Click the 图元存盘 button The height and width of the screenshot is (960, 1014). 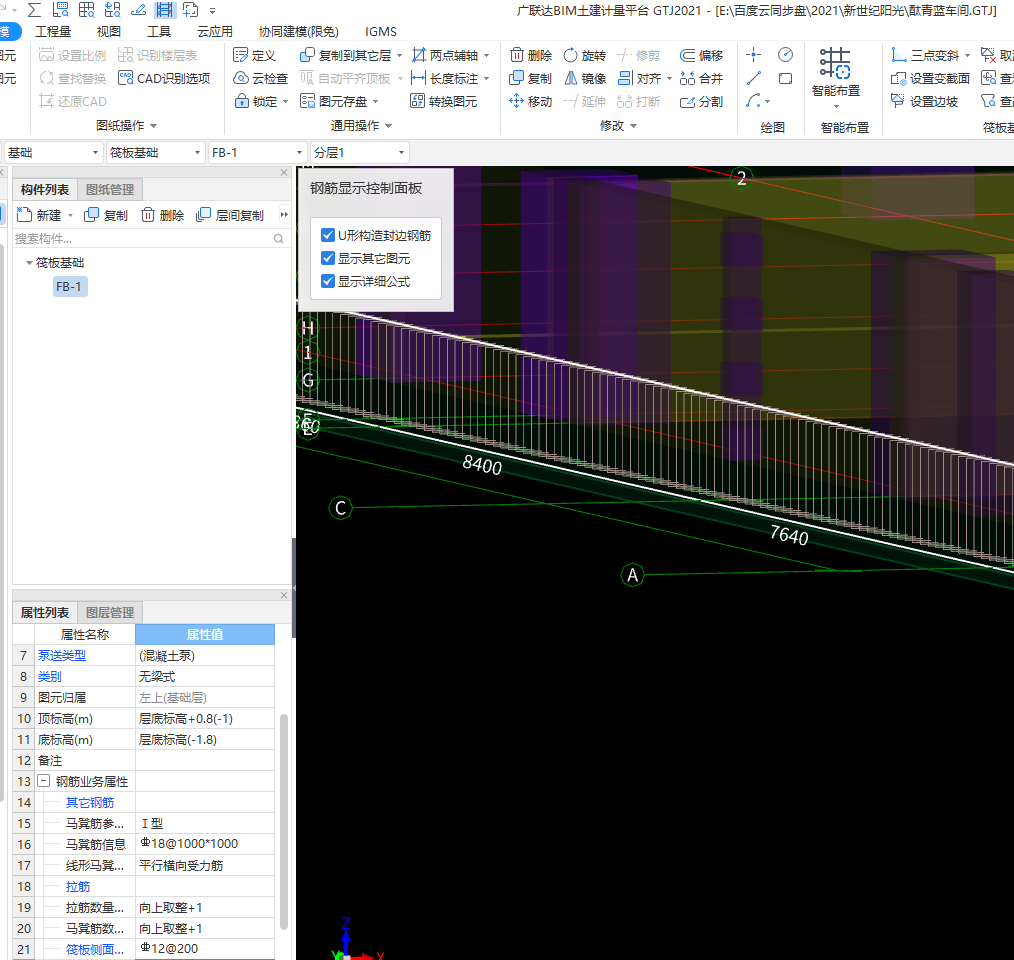click(x=334, y=101)
